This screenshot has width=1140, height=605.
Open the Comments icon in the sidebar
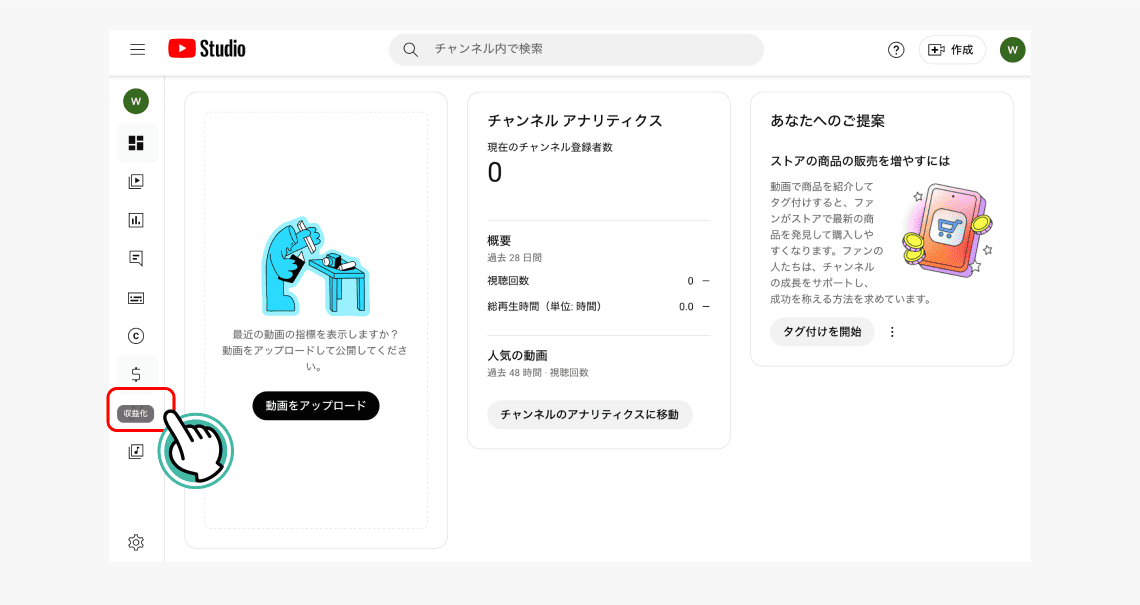[x=136, y=258]
